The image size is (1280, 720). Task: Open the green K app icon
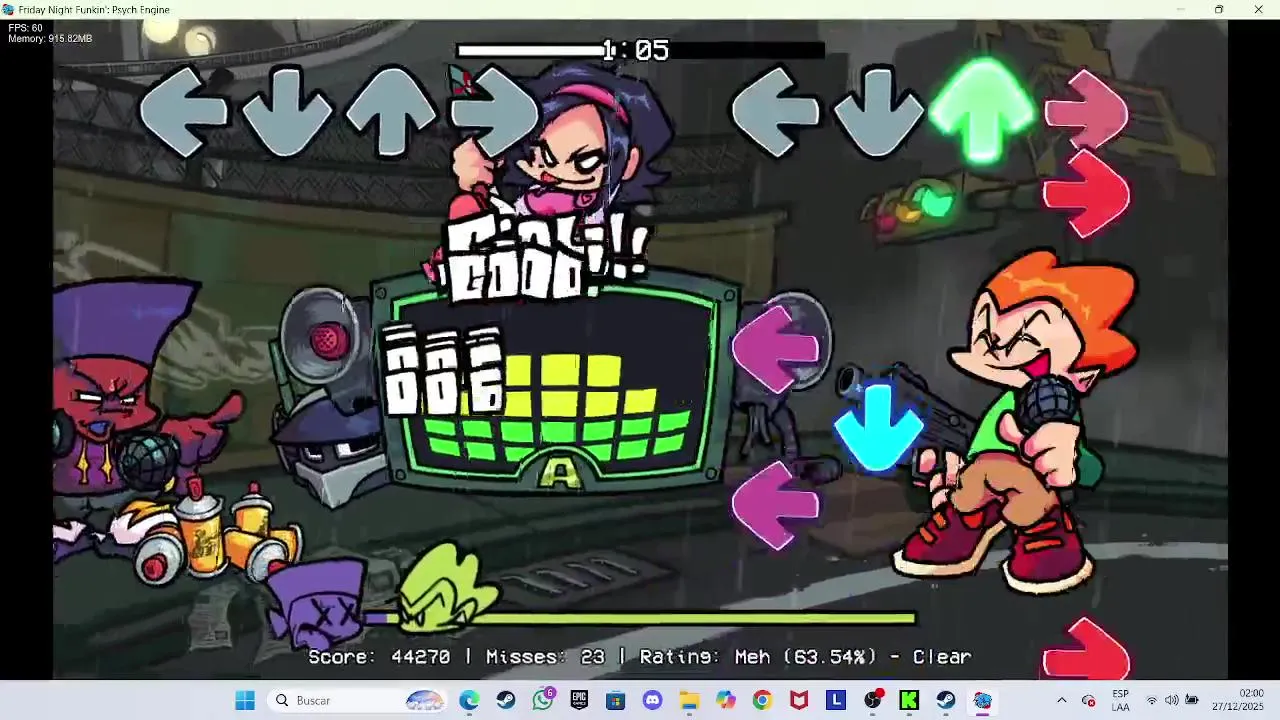tap(909, 700)
